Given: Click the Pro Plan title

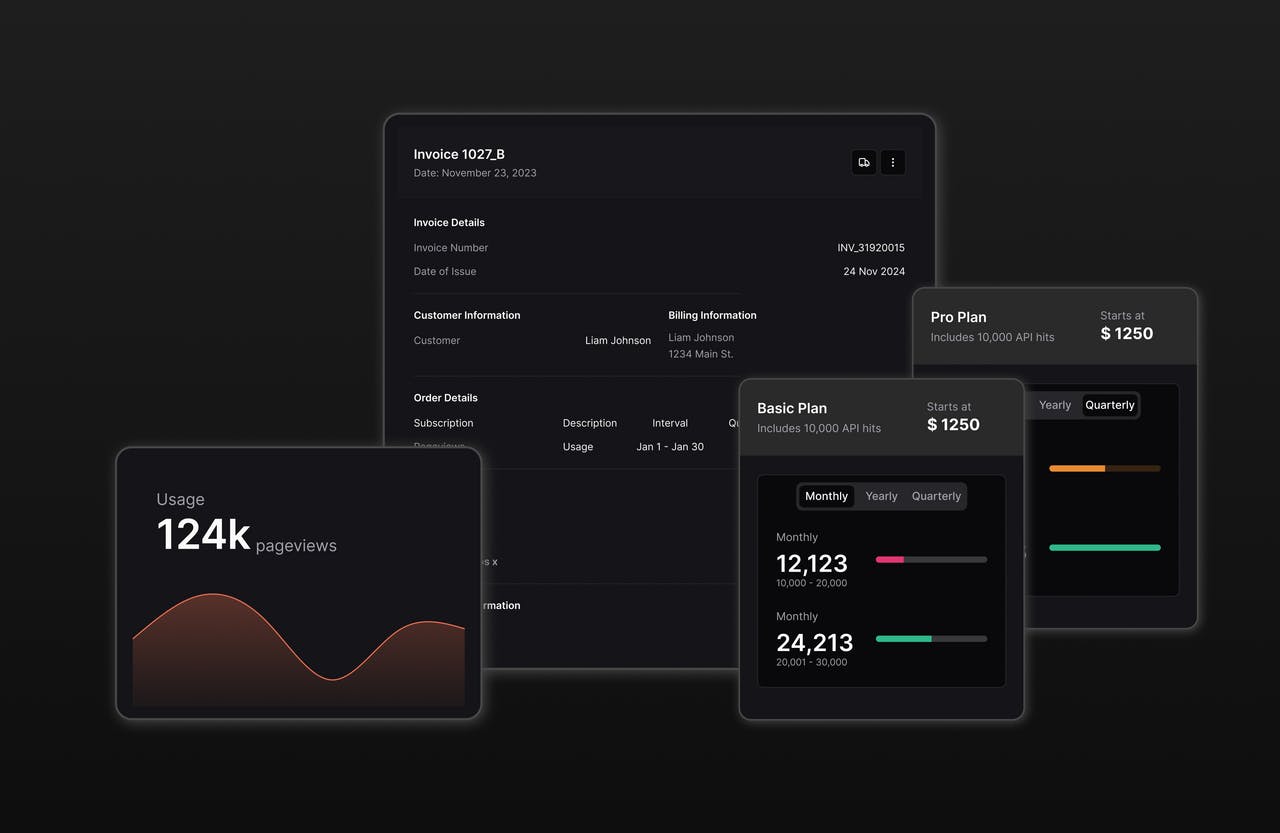Looking at the screenshot, I should pyautogui.click(x=958, y=317).
